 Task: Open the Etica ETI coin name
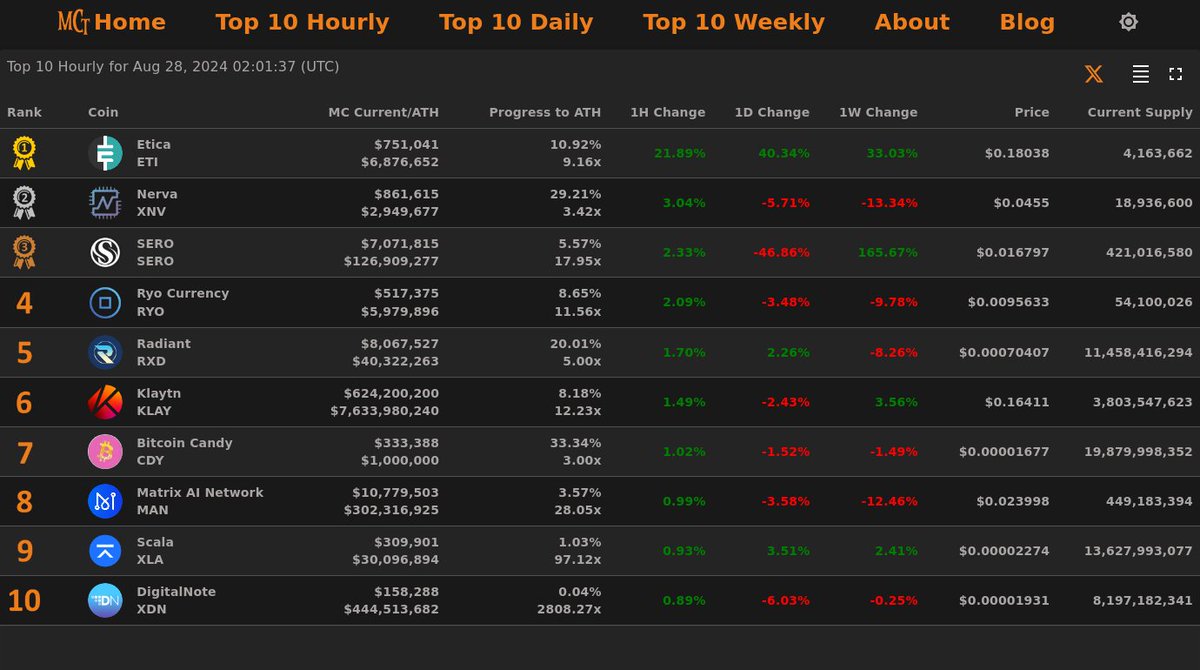click(x=154, y=153)
